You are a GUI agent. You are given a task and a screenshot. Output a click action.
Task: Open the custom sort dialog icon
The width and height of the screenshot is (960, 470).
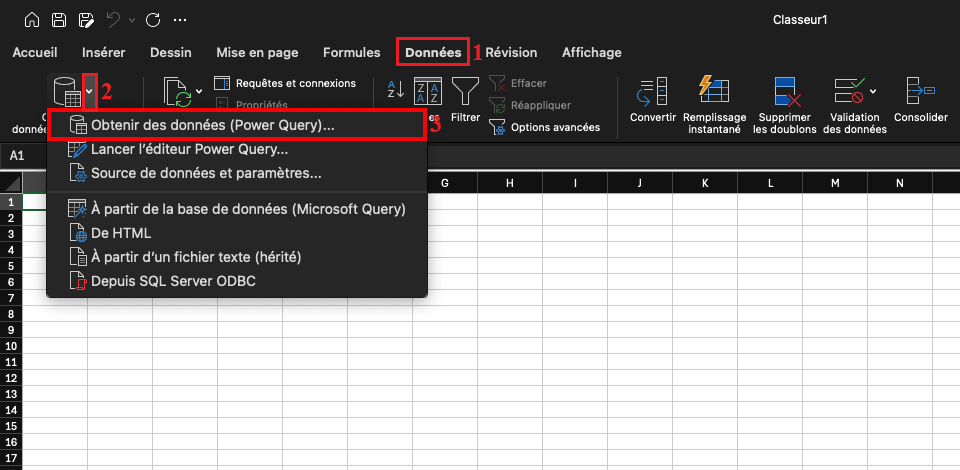coord(428,90)
